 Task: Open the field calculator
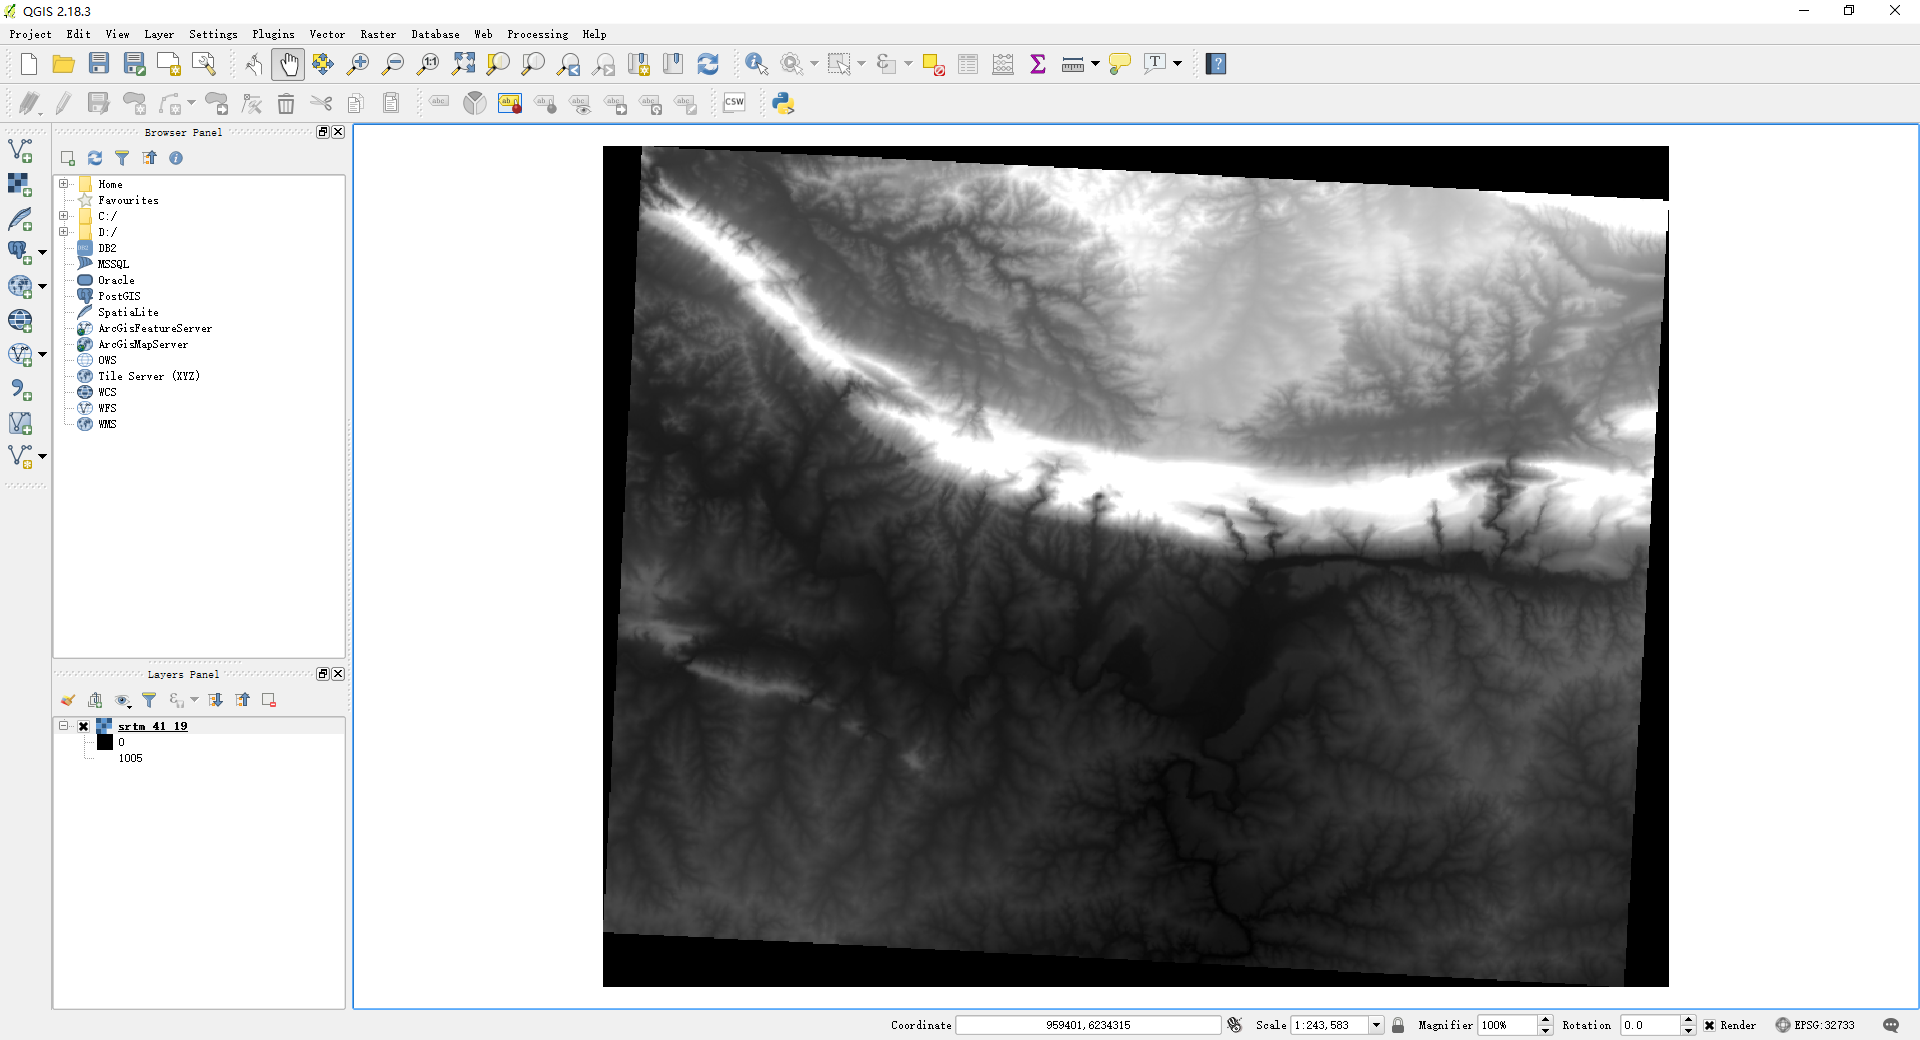1003,64
